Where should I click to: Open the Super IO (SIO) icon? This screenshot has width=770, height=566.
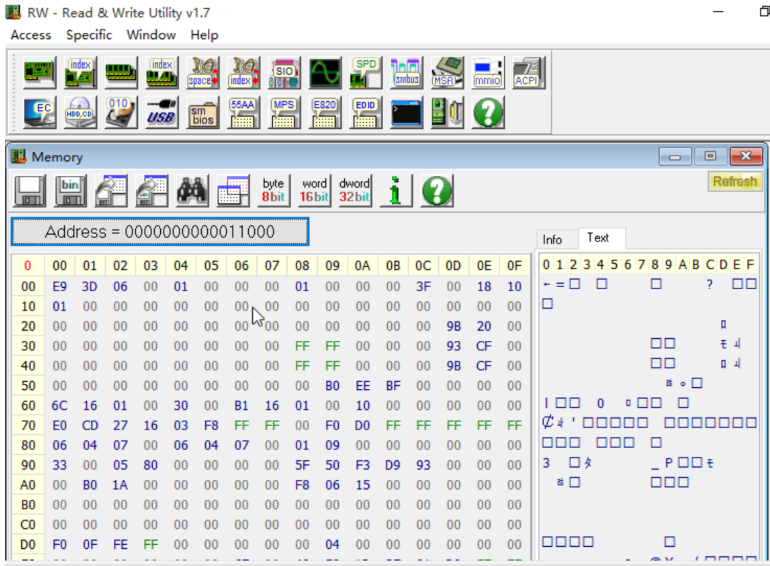tap(284, 72)
